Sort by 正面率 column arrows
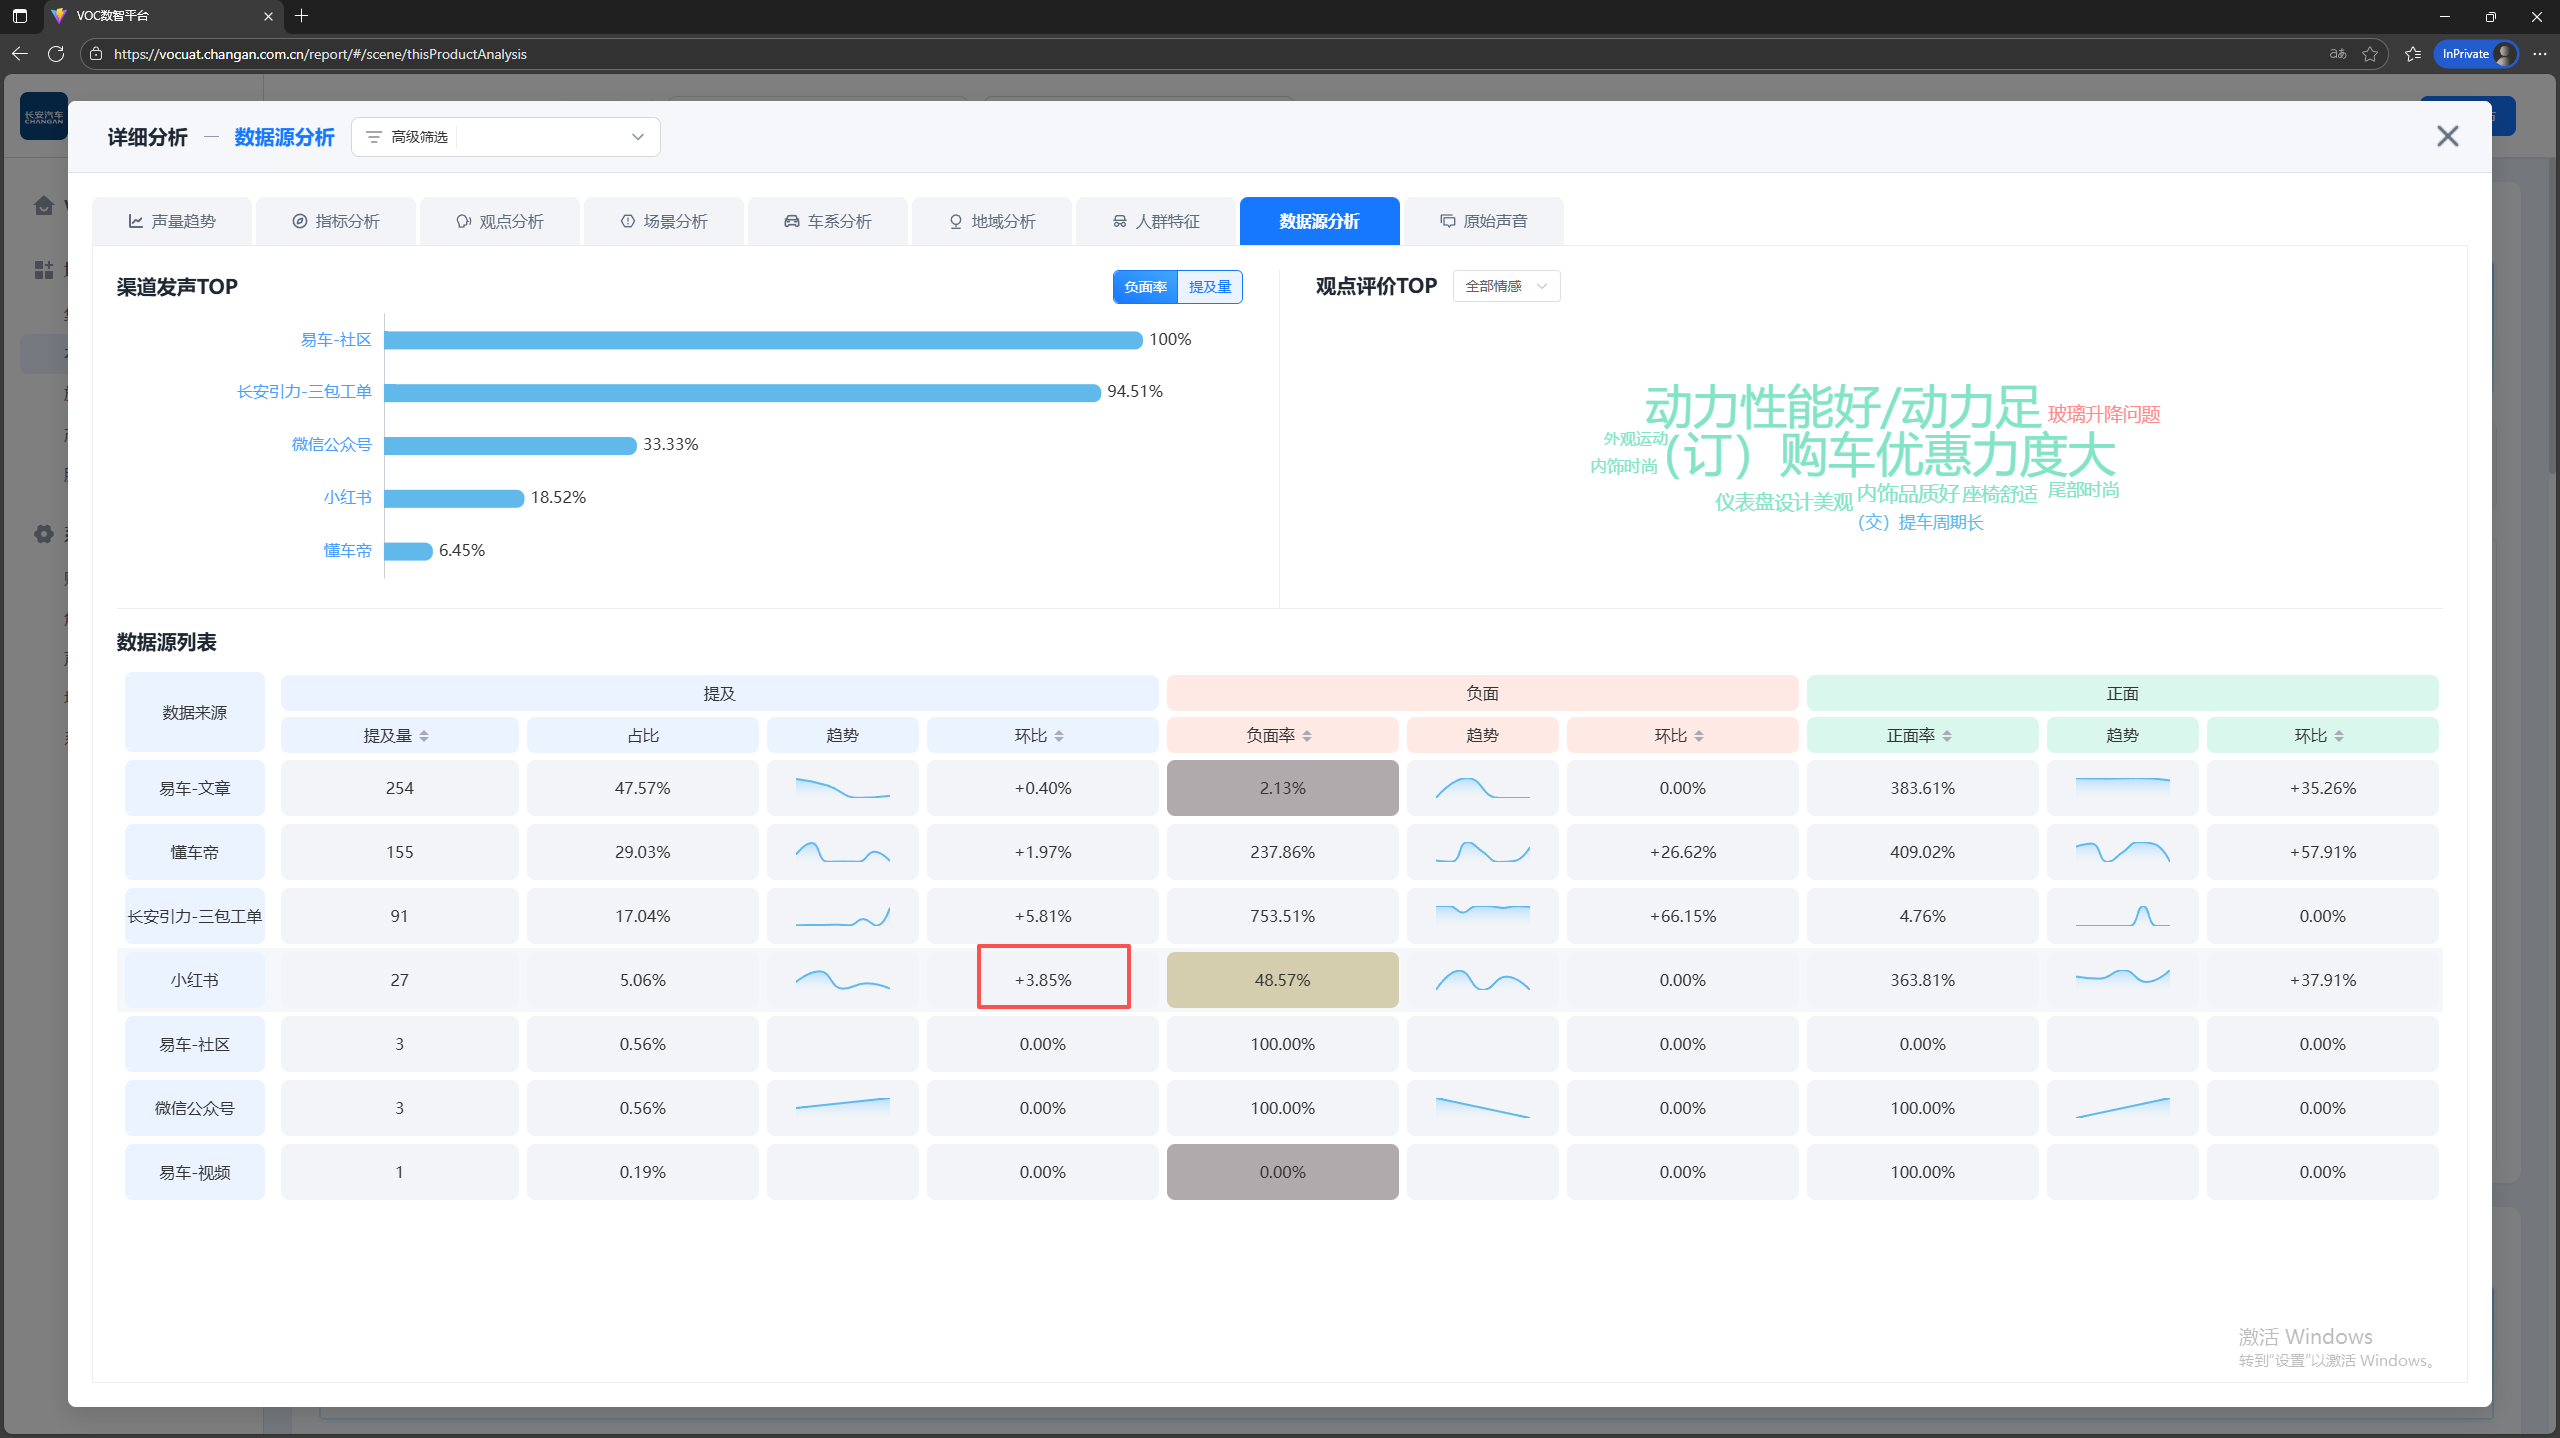Image resolution: width=2560 pixels, height=1438 pixels. click(1947, 736)
